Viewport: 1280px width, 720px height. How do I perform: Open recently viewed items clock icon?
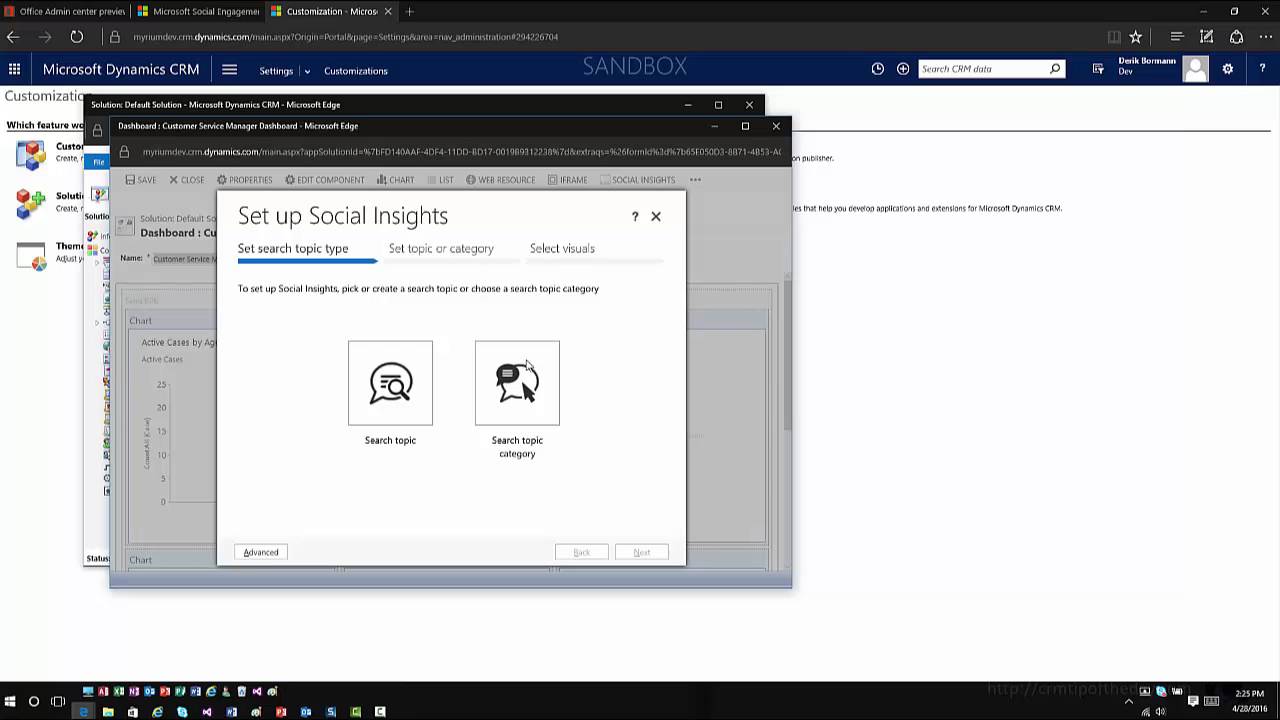point(877,69)
